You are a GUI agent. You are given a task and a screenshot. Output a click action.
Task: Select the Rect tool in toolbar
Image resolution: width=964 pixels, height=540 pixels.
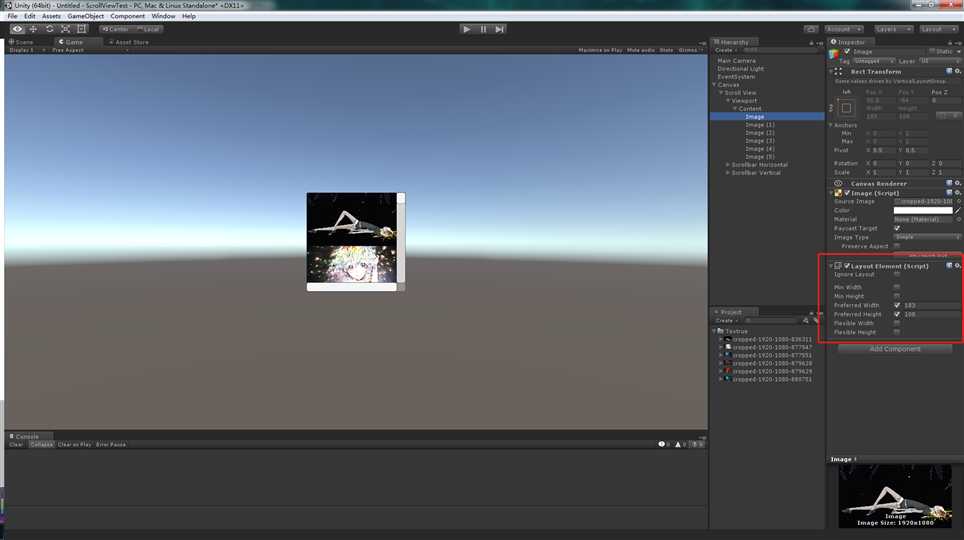coord(81,29)
